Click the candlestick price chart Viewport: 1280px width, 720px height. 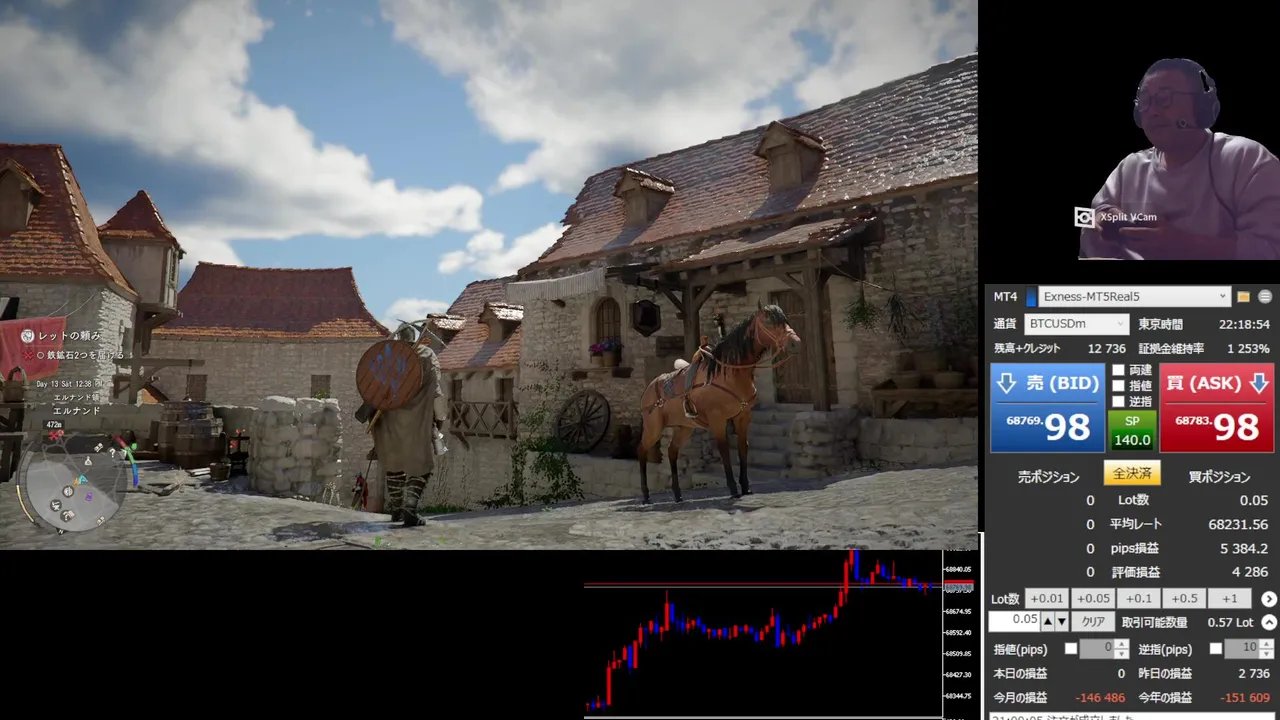coord(764,634)
